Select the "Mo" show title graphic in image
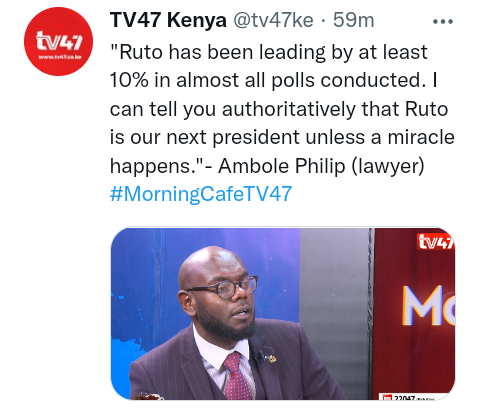The image size is (480, 418). 428,305
